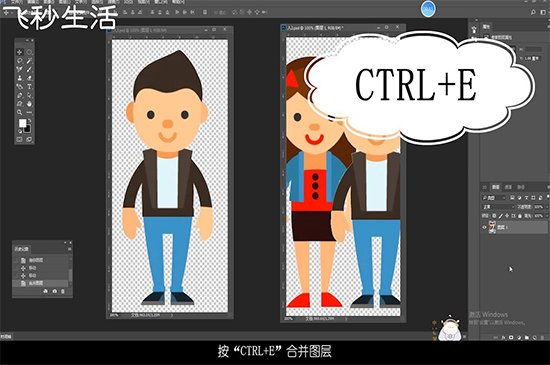Select the Zoom magnifier tool
550x365 pixels.
coord(19,112)
